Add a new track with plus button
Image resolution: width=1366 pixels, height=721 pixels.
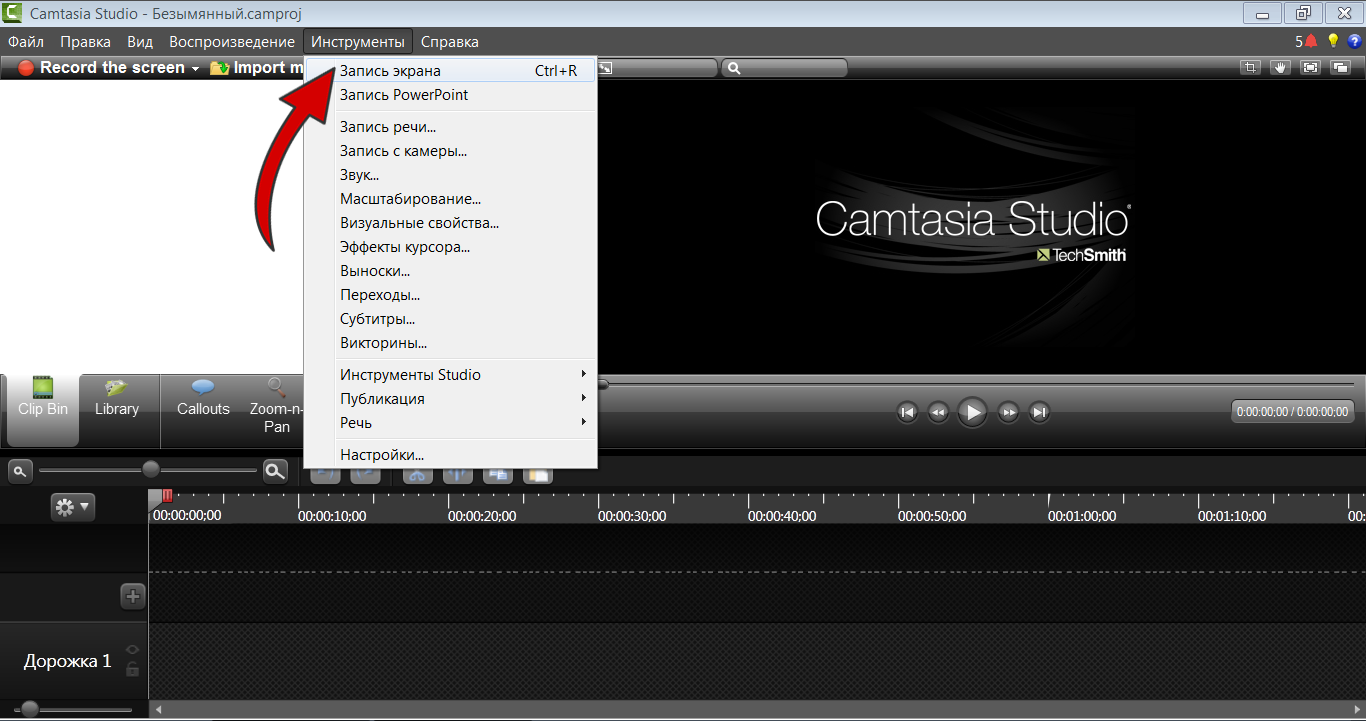click(x=133, y=597)
